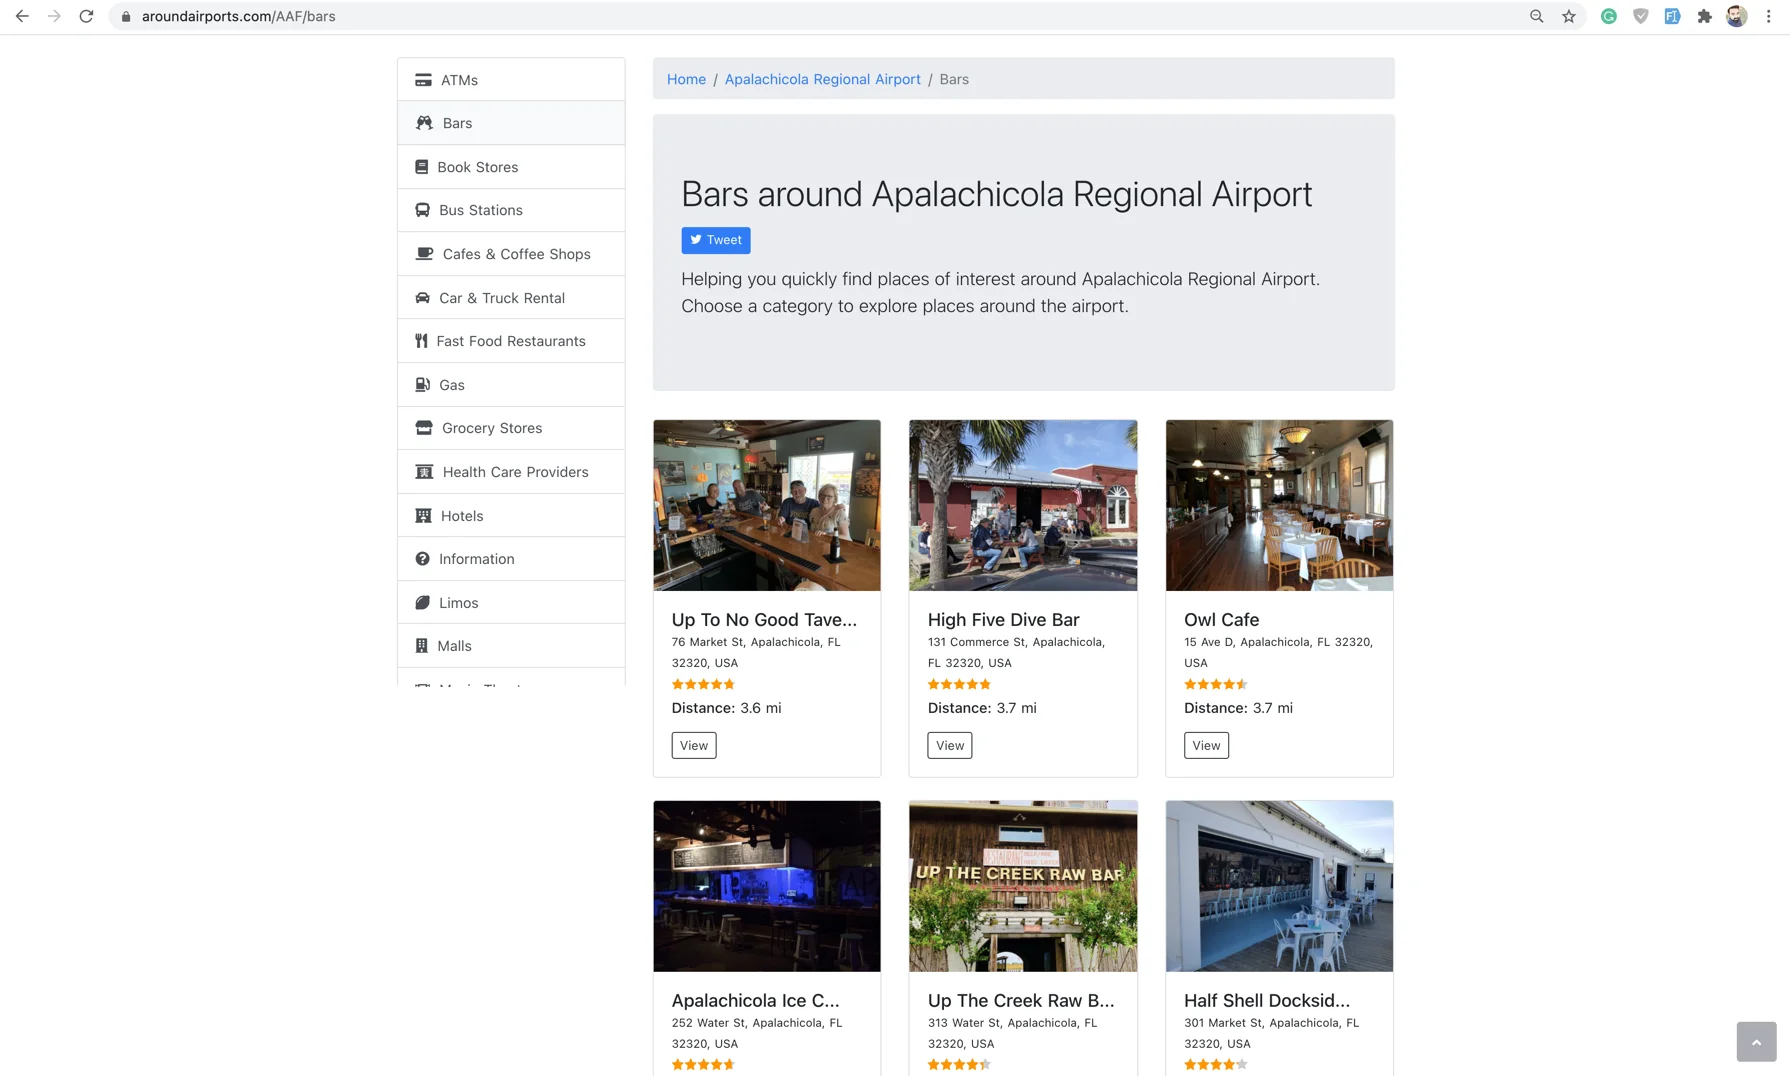Click the address bar URL

click(x=238, y=16)
